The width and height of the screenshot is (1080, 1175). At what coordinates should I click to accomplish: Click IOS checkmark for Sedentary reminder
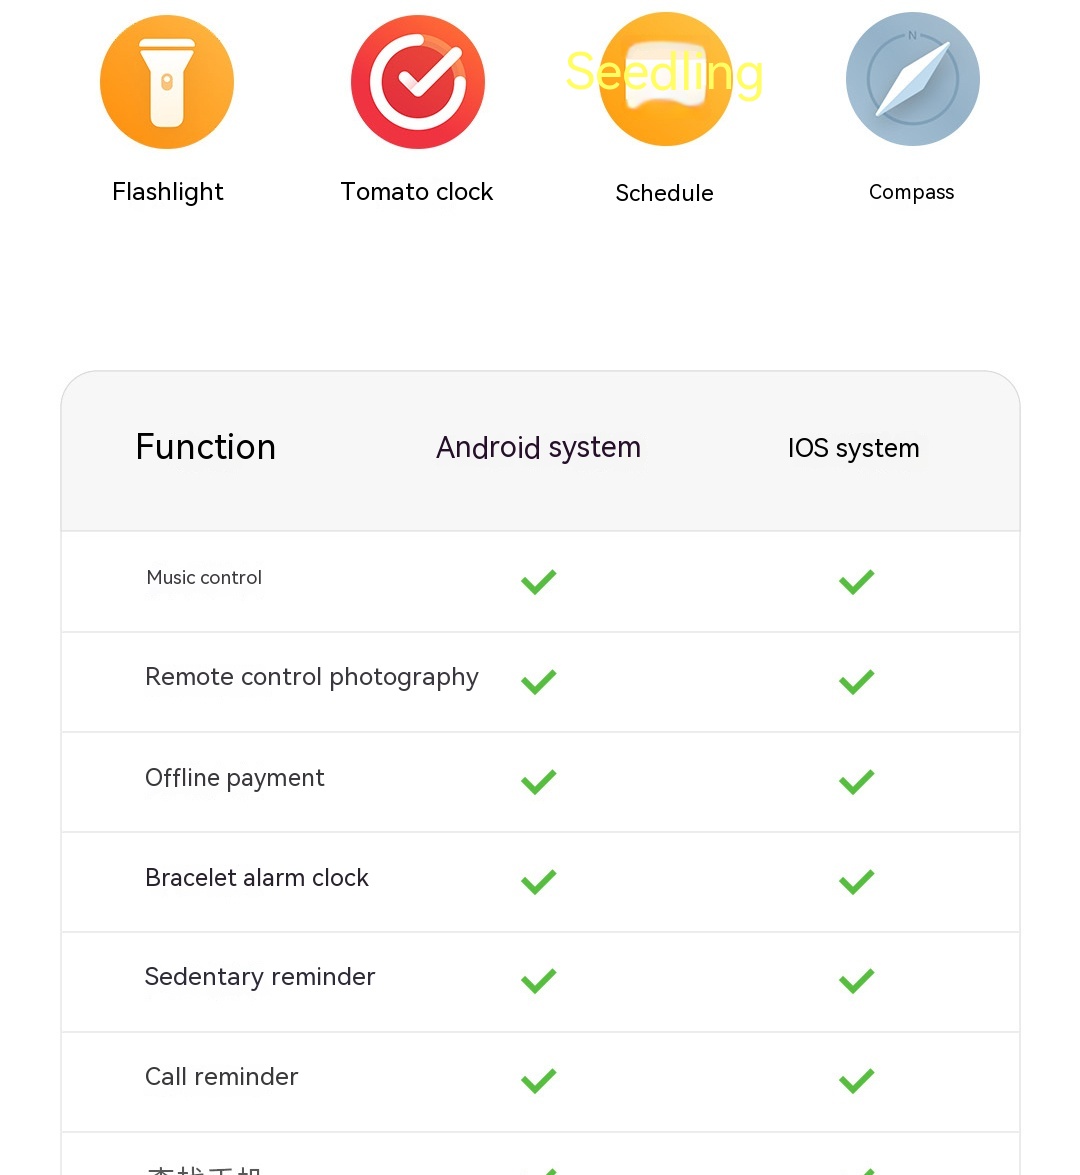tap(857, 981)
